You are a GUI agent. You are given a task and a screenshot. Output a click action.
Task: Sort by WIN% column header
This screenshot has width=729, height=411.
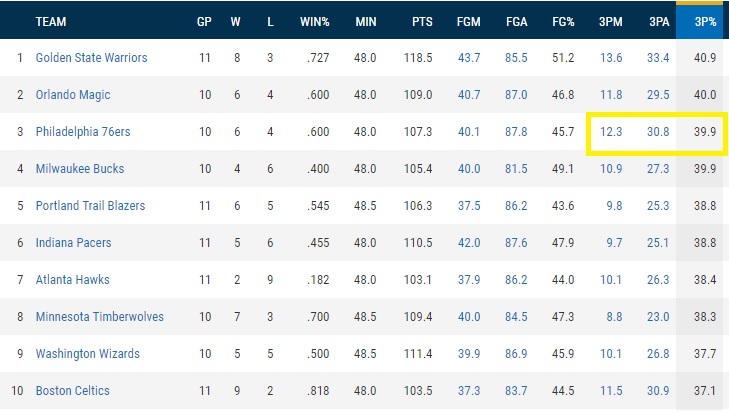point(318,21)
